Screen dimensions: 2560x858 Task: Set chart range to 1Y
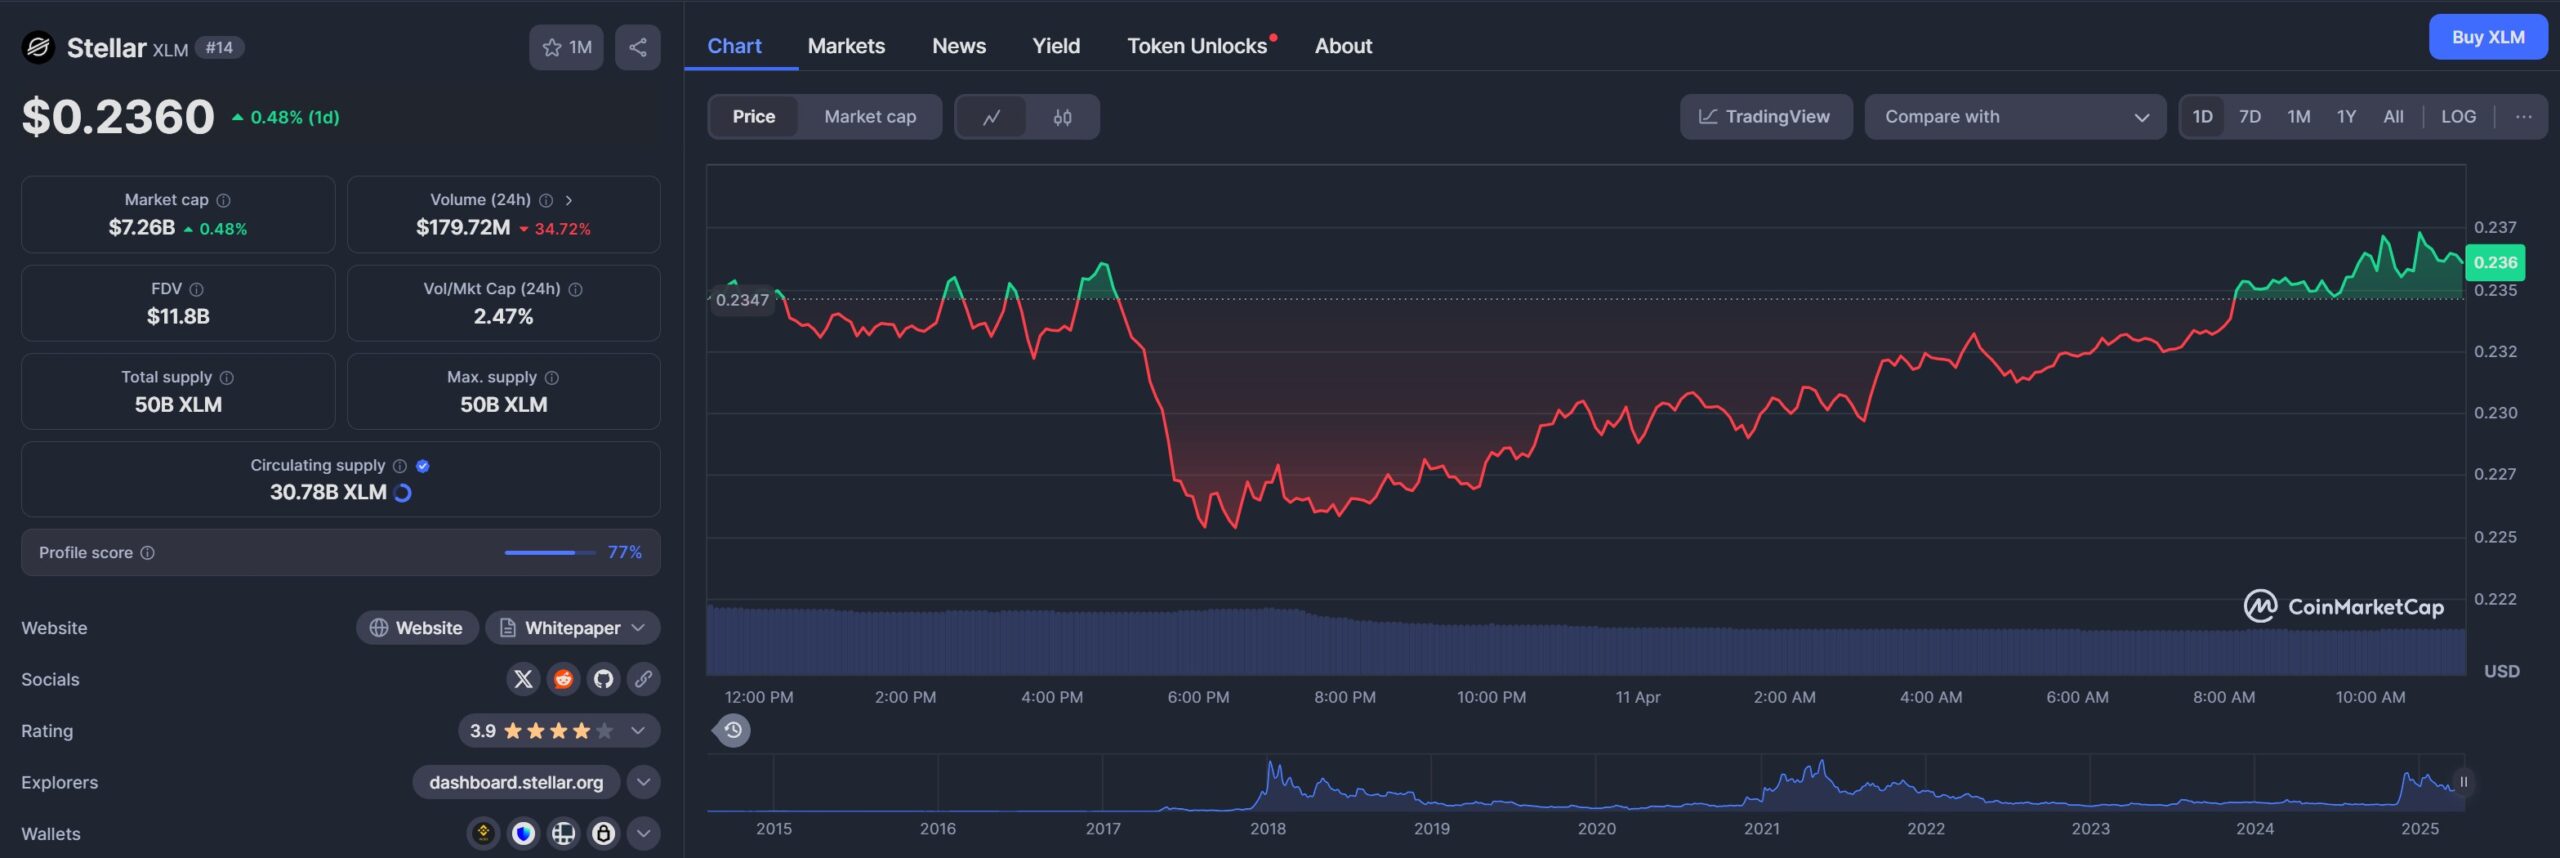2346,117
